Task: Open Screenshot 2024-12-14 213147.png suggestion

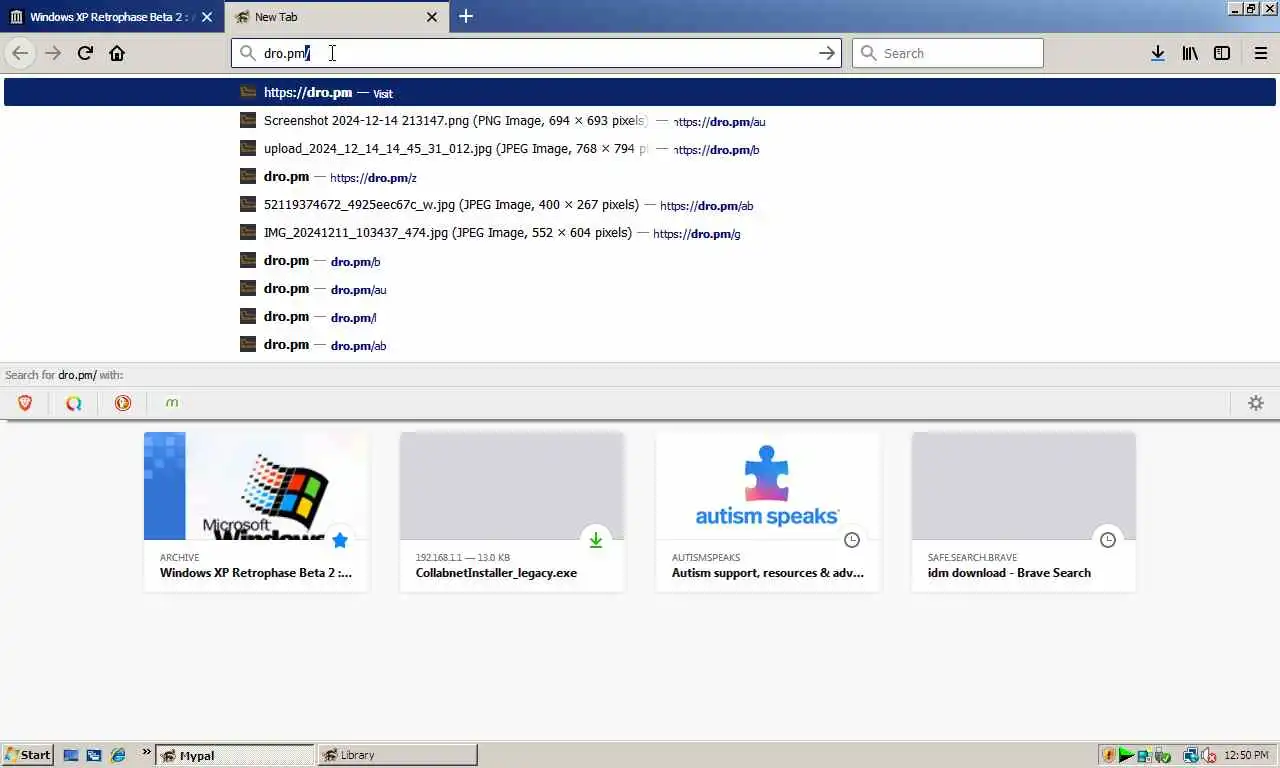Action: tap(640, 121)
